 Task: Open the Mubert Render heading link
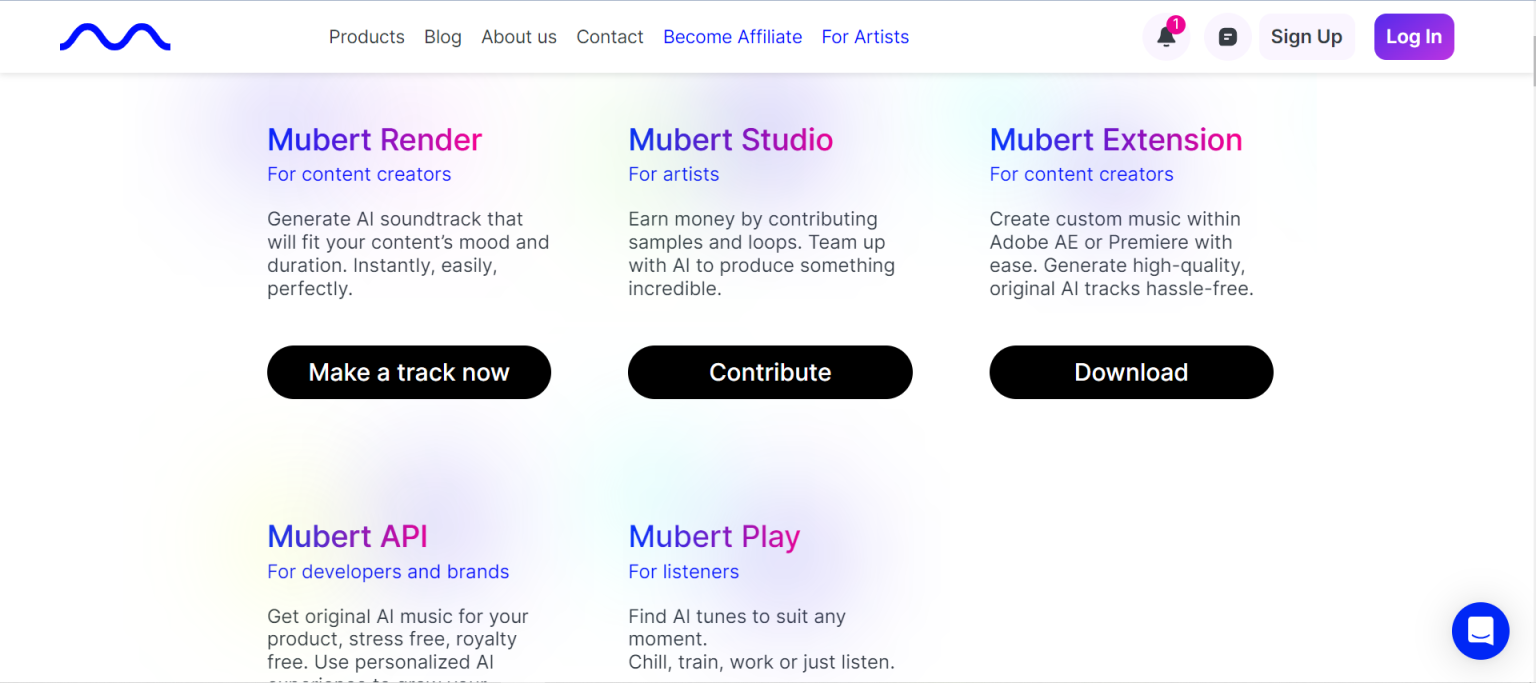click(374, 140)
